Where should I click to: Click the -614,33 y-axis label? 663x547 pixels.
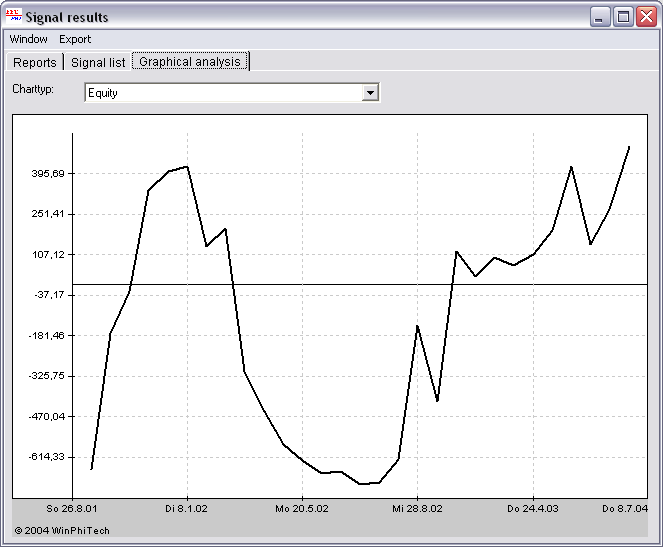coord(46,457)
